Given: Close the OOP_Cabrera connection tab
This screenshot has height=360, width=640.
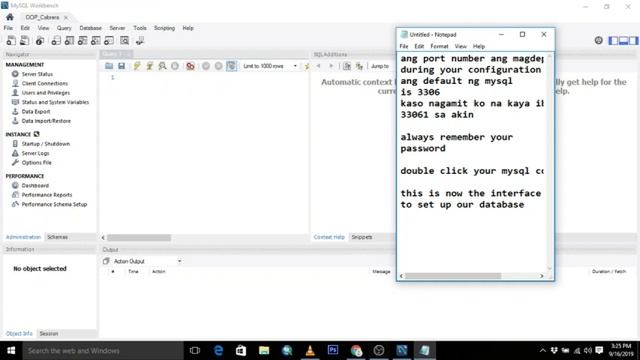Looking at the screenshot, I should click(x=66, y=18).
